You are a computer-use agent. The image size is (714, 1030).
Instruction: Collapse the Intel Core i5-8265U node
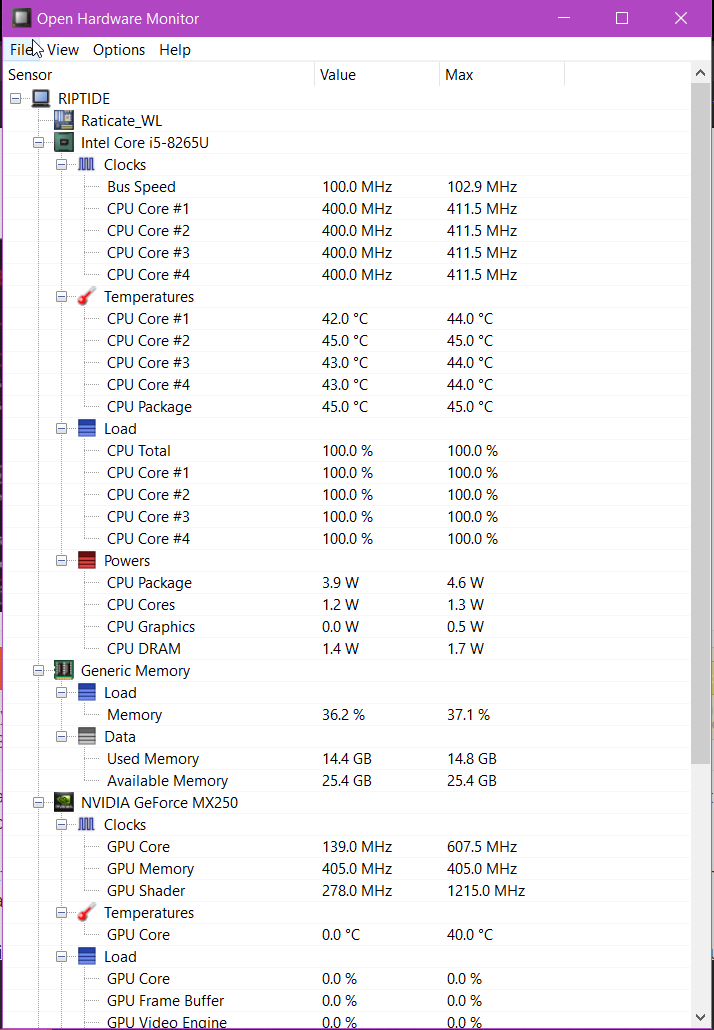pos(39,143)
